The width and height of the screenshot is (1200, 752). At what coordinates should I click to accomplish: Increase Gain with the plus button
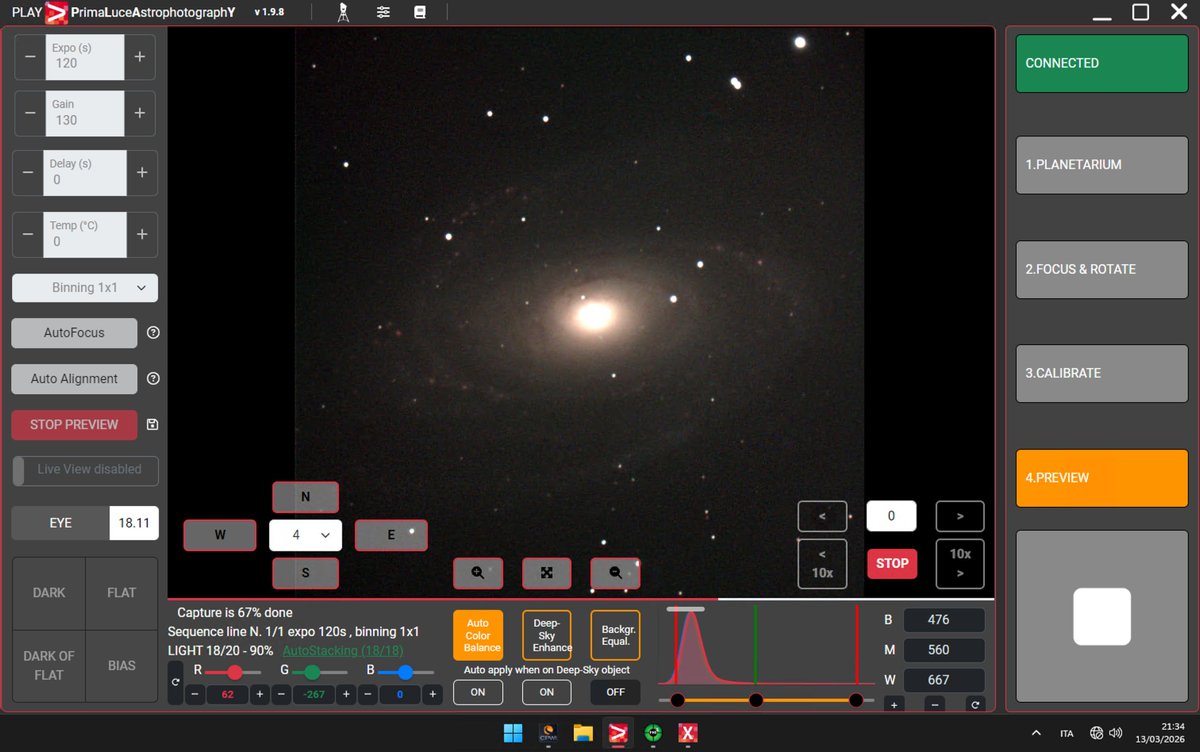(x=140, y=114)
